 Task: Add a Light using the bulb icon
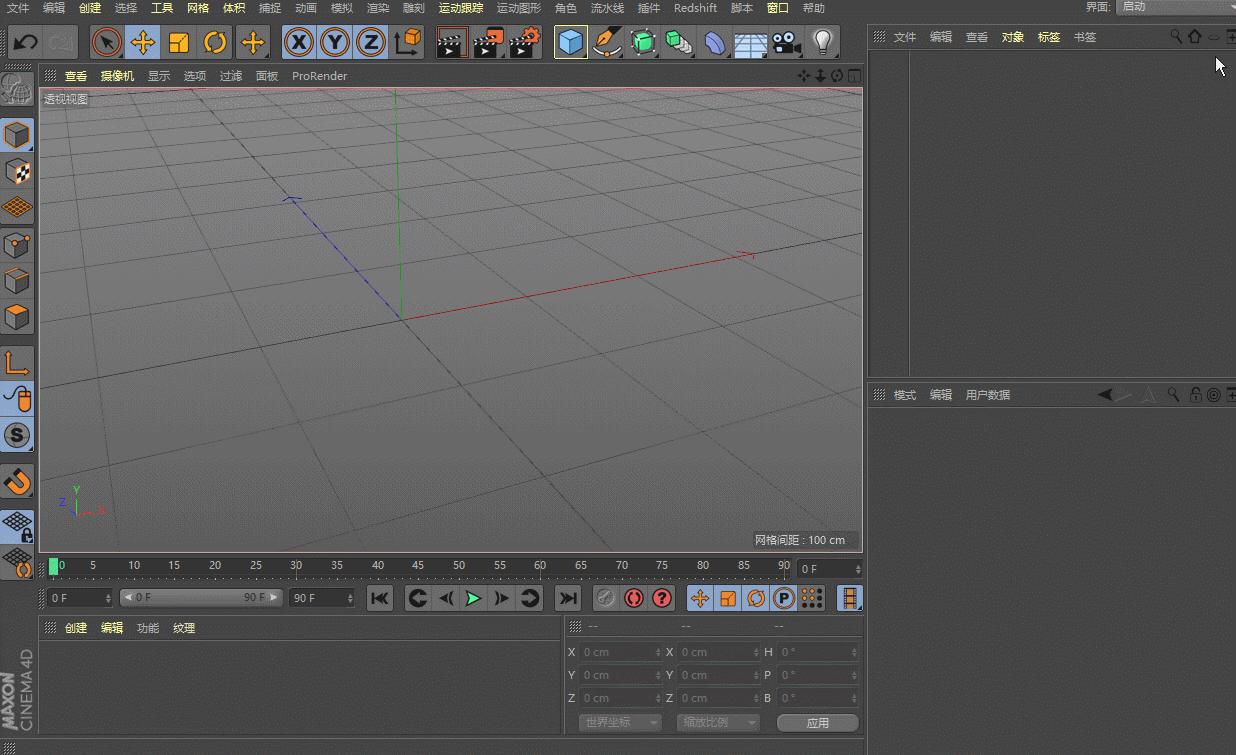(822, 42)
